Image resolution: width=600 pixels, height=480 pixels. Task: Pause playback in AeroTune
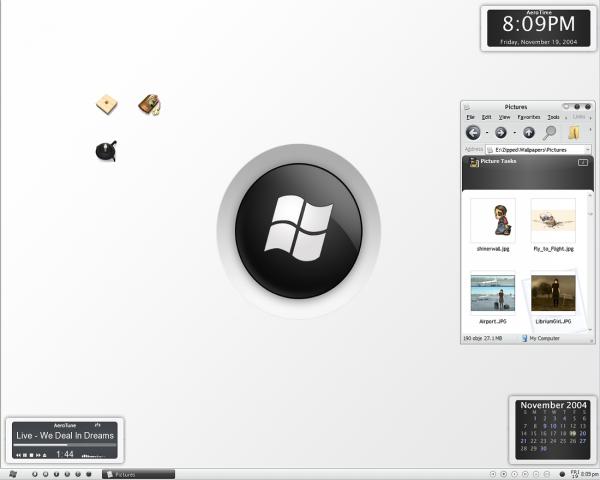tap(25, 455)
